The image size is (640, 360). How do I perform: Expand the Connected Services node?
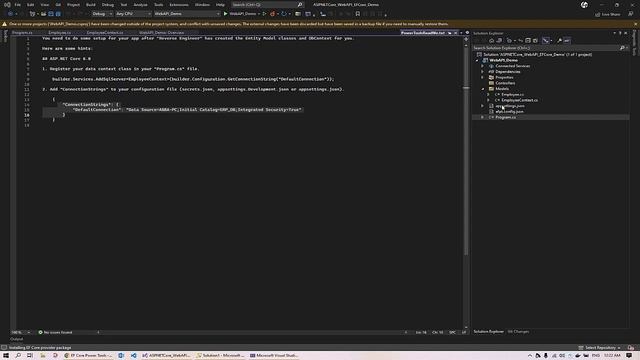[x=483, y=66]
